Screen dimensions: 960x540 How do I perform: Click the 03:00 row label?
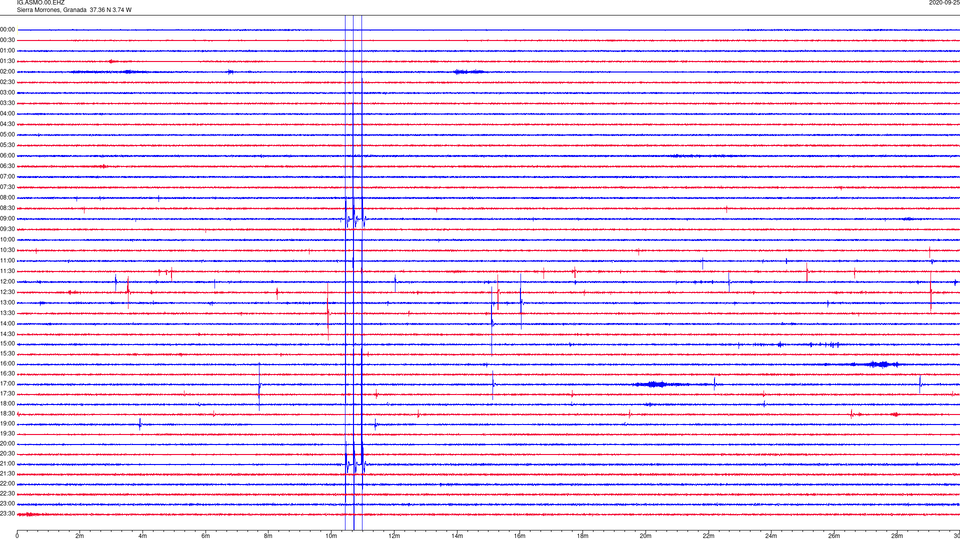(x=8, y=92)
